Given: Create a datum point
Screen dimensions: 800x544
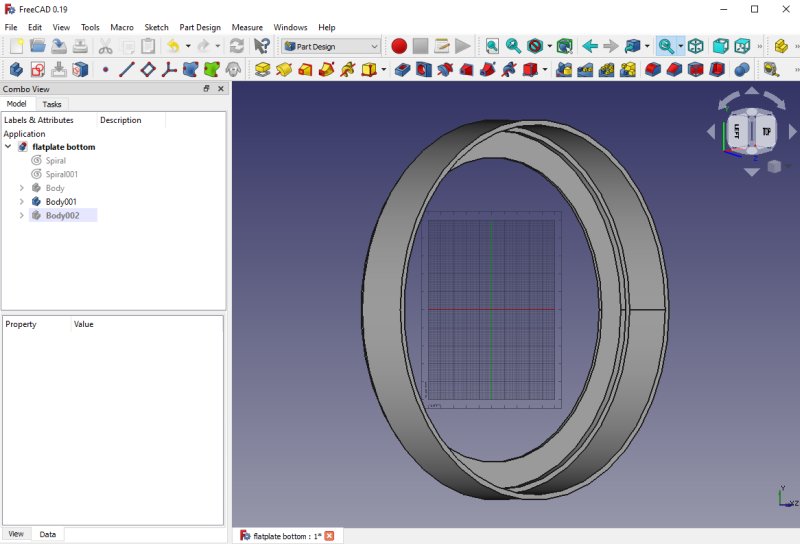Looking at the screenshot, I should [105, 69].
